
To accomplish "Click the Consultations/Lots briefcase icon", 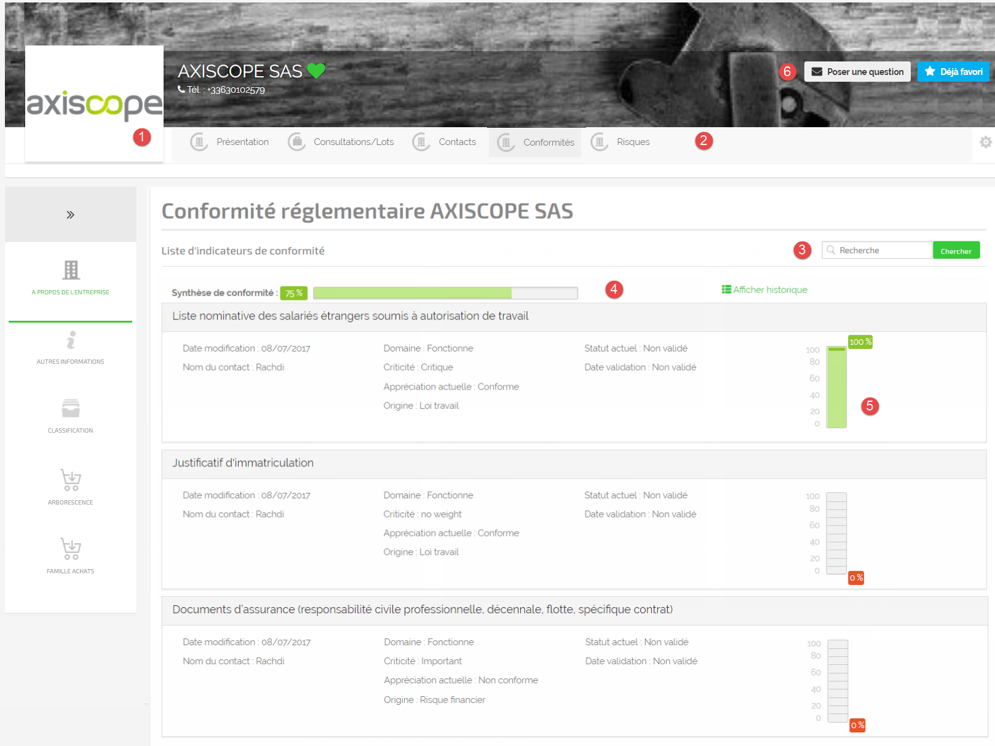I will (296, 142).
